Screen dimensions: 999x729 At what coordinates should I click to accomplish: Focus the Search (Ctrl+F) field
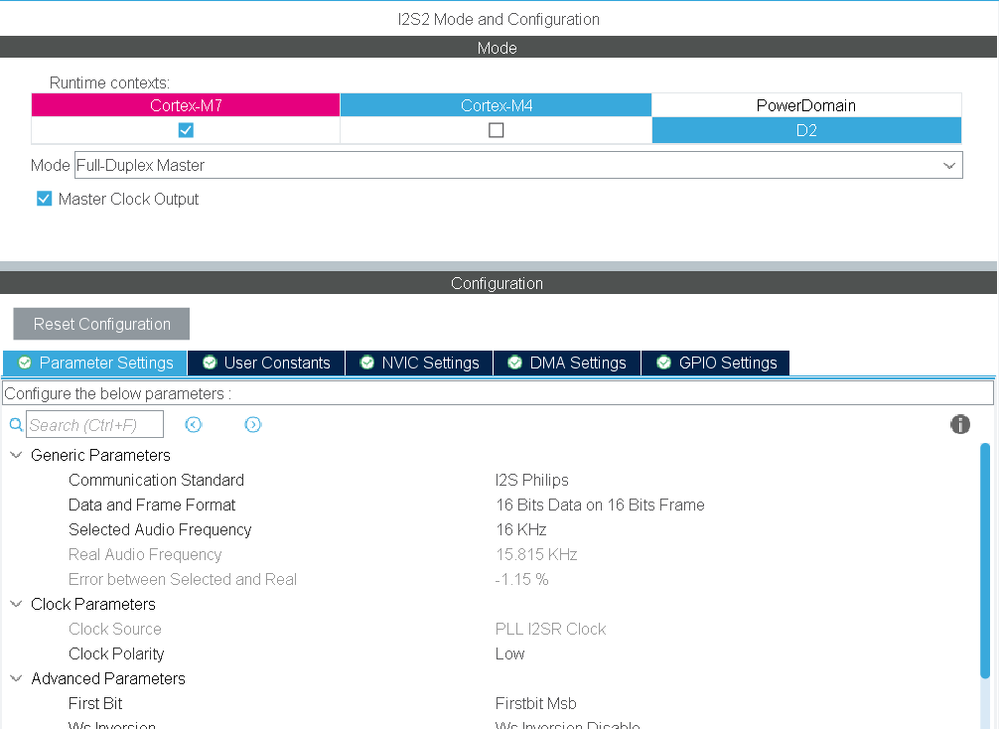pos(94,424)
